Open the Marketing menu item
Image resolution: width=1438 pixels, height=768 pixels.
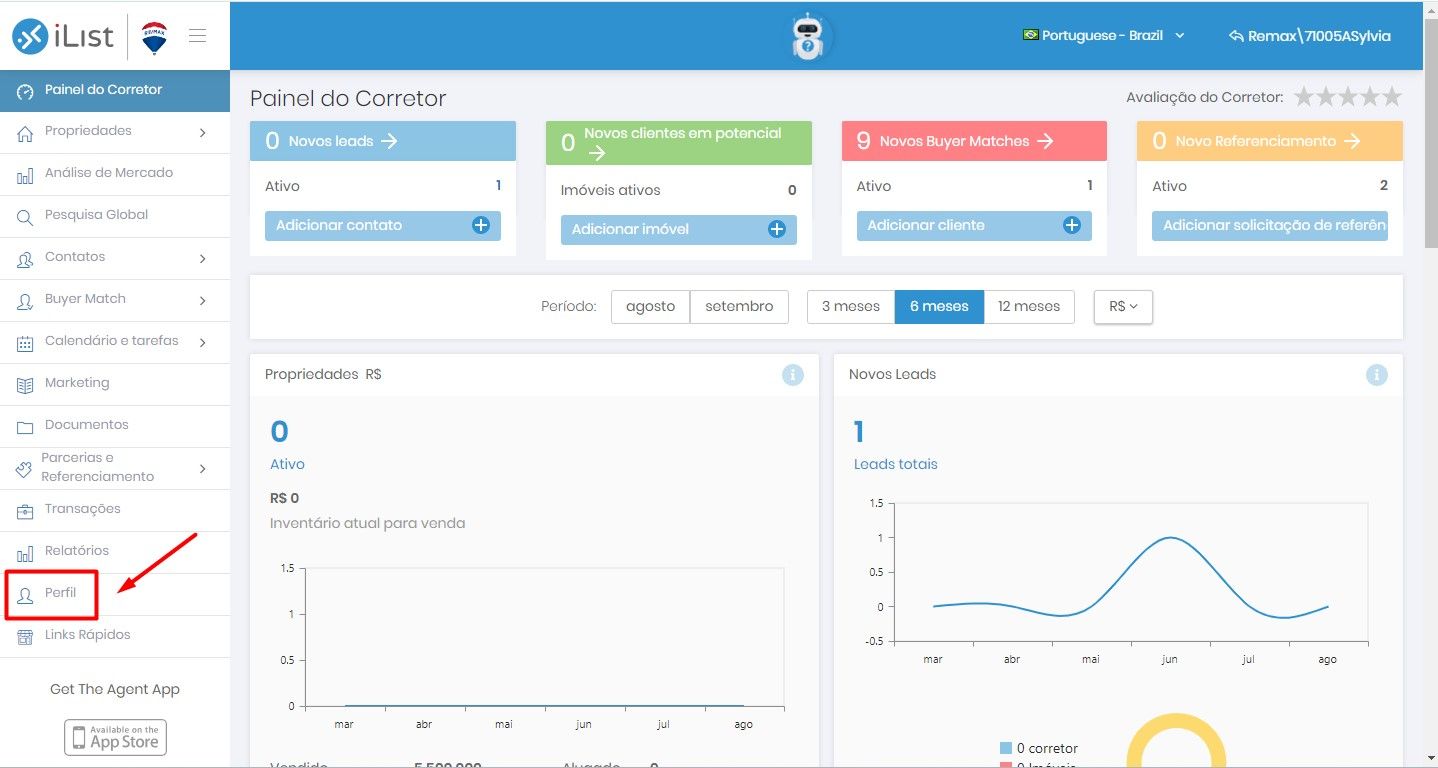(115, 384)
